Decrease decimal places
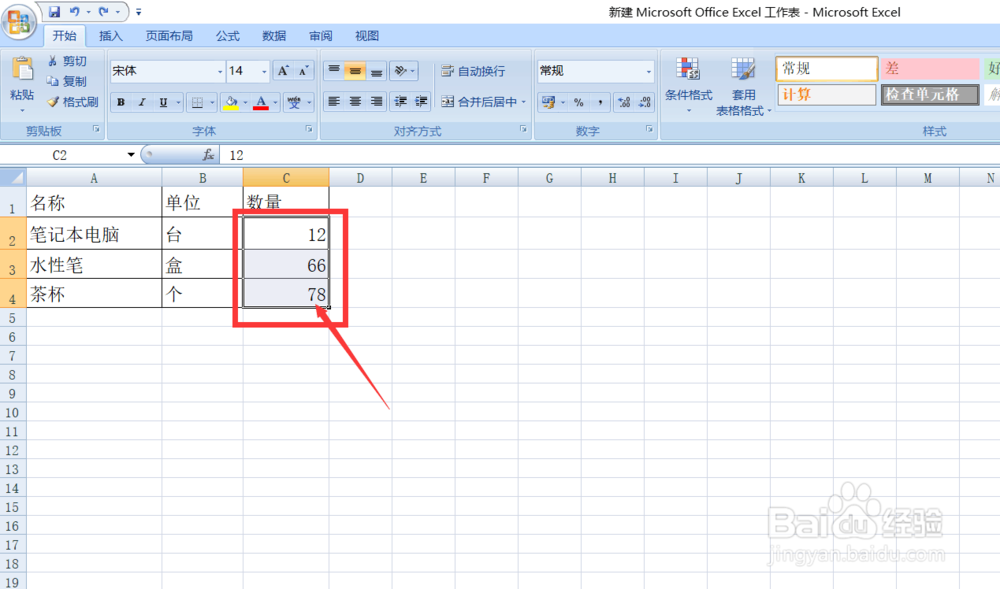Screen dimensions: 1000x589 coord(645,102)
